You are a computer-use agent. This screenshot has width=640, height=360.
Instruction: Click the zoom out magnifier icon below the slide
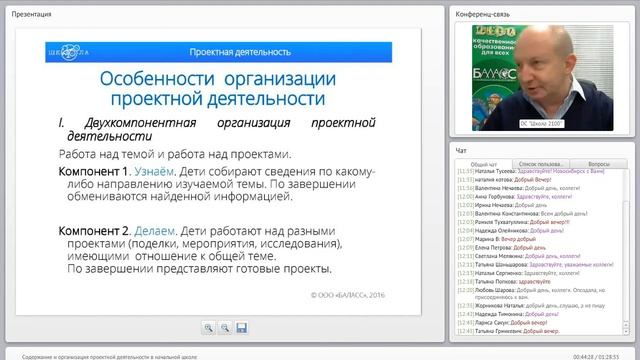click(225, 328)
